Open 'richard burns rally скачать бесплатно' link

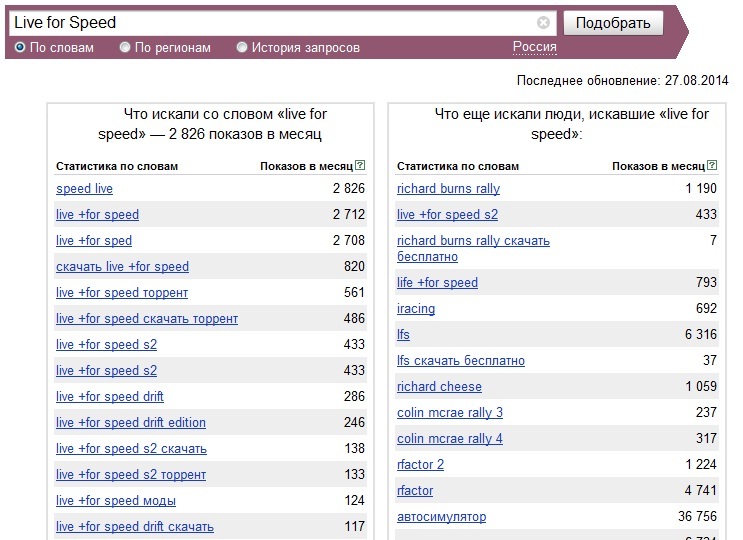(x=473, y=249)
